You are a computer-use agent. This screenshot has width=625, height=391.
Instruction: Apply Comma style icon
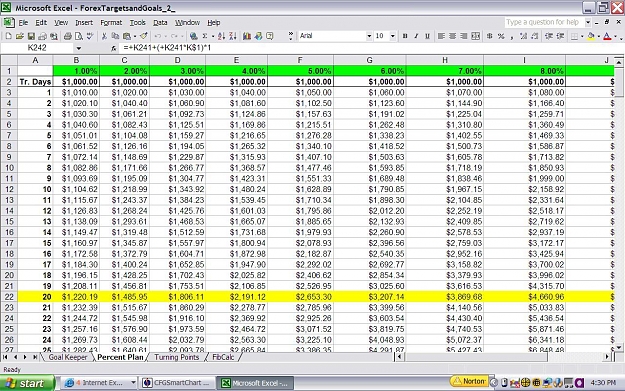tap(512, 36)
